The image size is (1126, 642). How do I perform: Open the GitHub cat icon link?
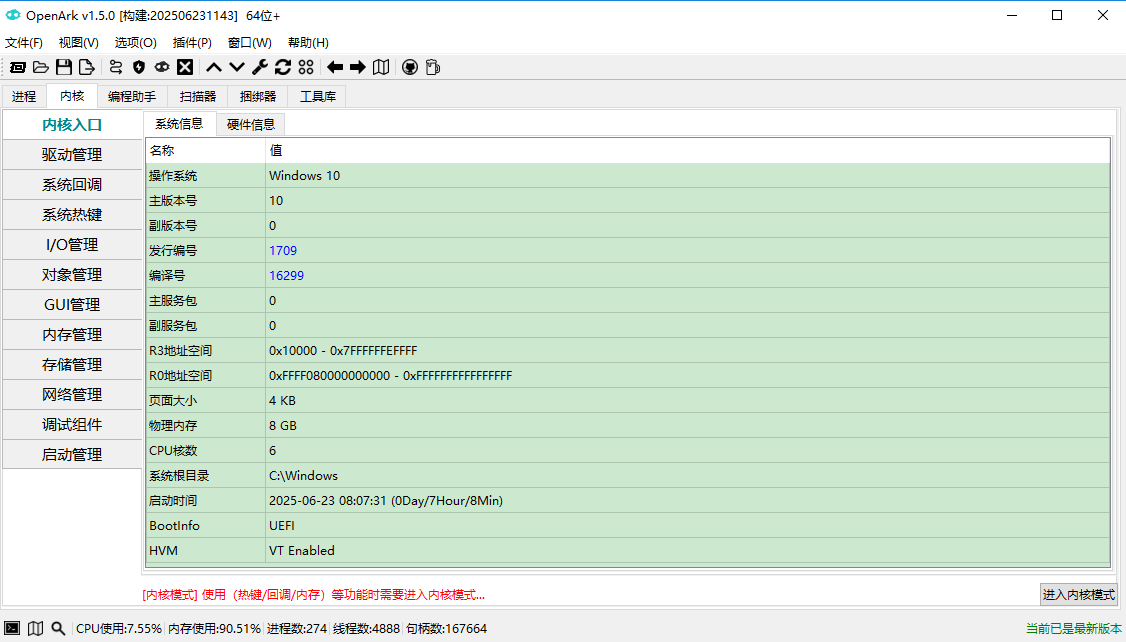(x=409, y=67)
